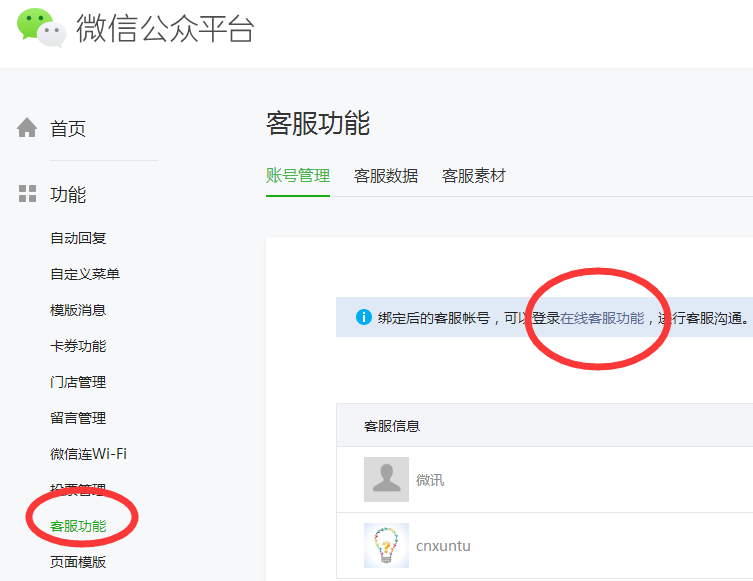Click the home icon beside 首页

[x=27, y=128]
